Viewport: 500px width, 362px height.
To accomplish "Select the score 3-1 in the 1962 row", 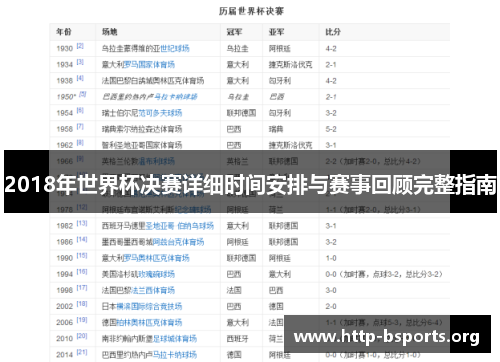I will [331, 145].
